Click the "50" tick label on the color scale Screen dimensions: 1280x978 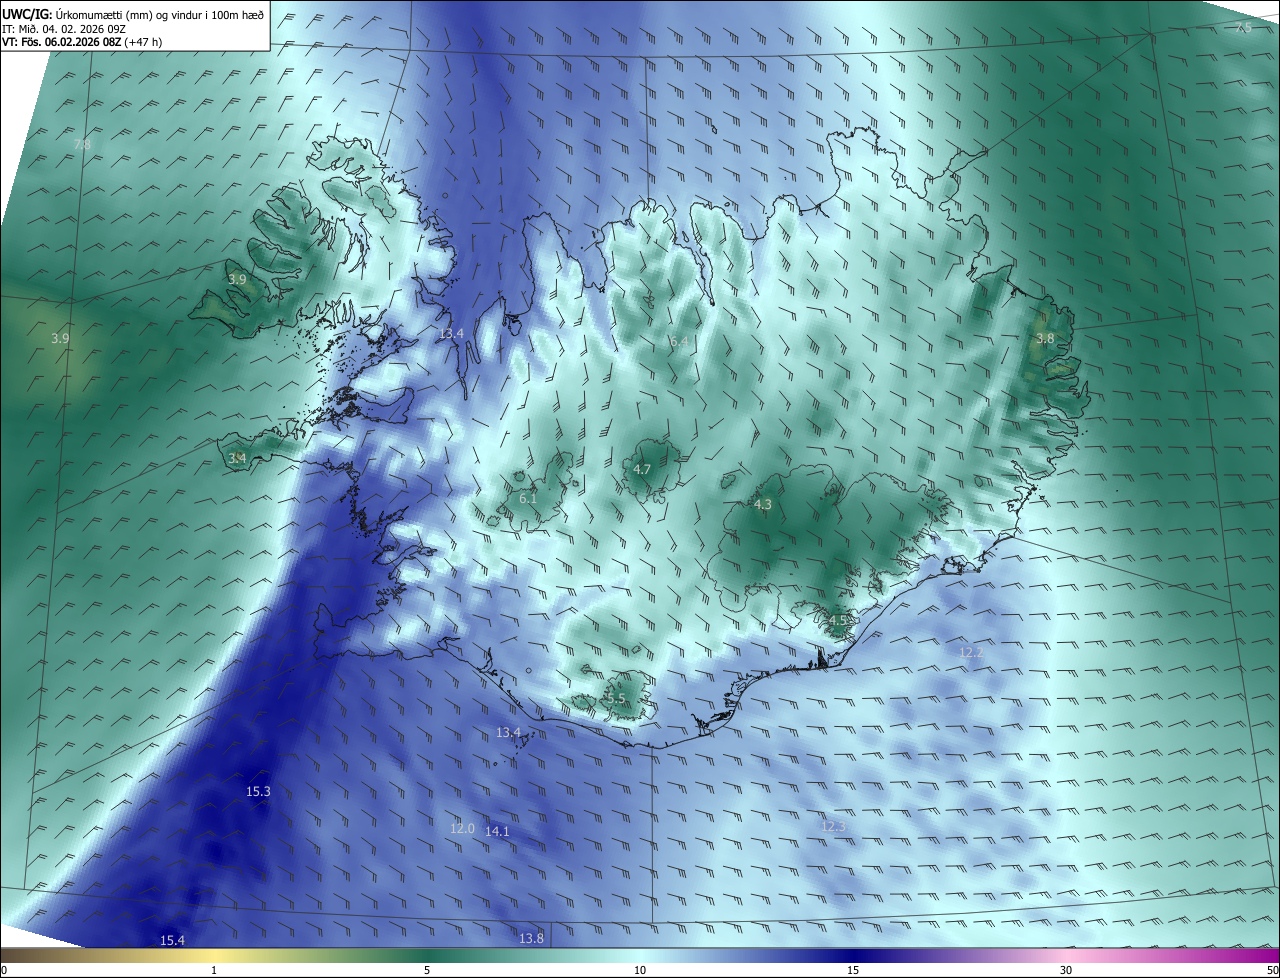1272,970
